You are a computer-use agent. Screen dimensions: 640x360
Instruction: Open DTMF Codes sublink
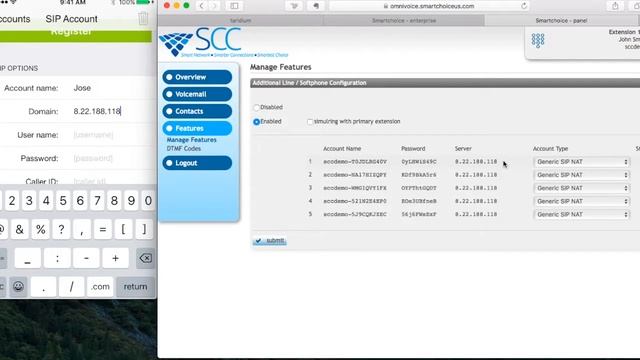(x=184, y=149)
